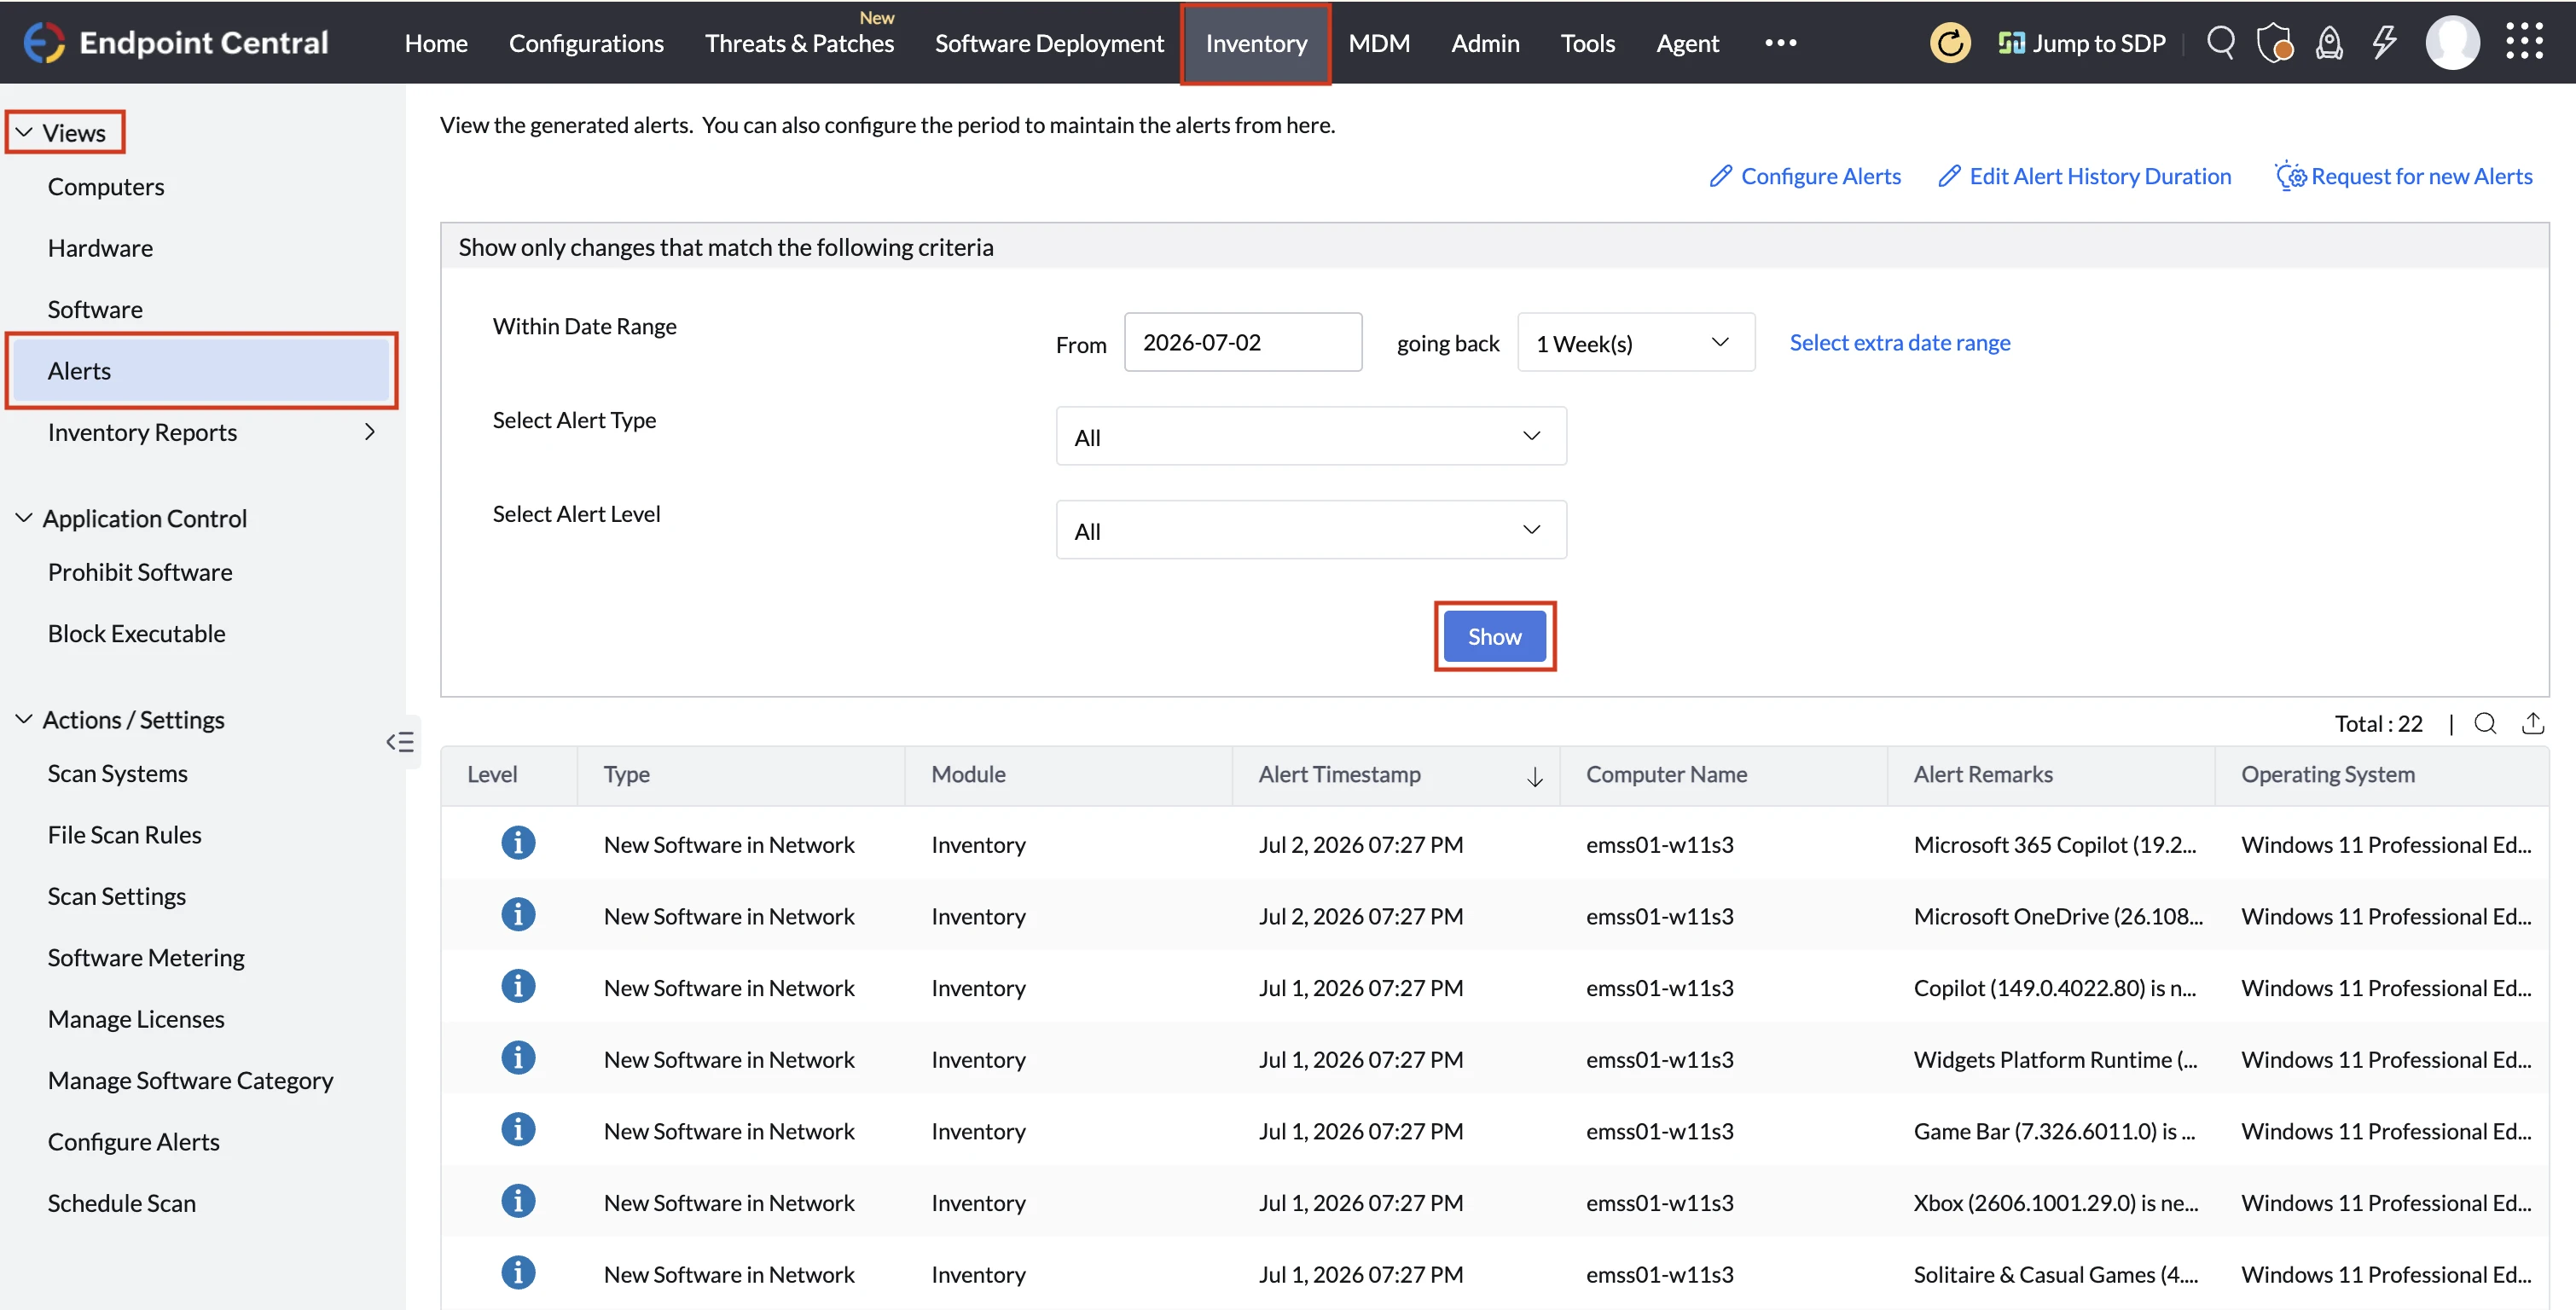Open the user profile avatar
Image resolution: width=2576 pixels, height=1310 pixels.
point(2452,43)
